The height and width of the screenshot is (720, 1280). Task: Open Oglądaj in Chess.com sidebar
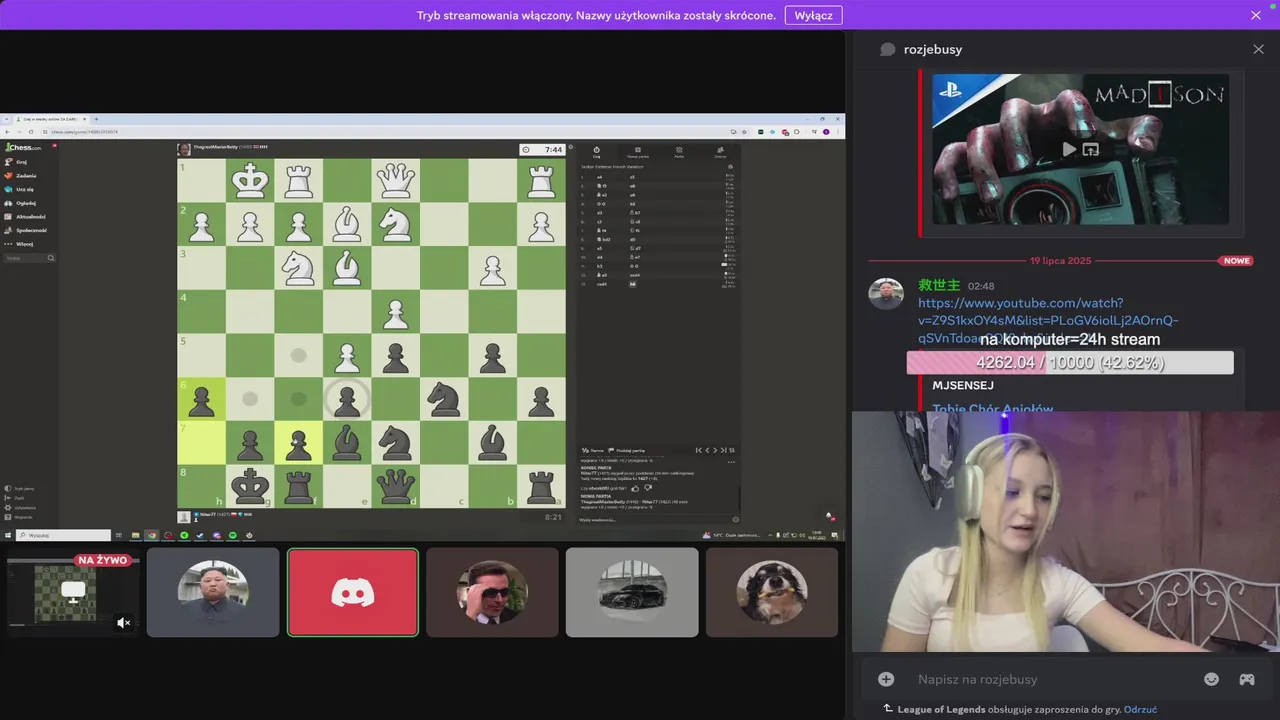pos(20,203)
